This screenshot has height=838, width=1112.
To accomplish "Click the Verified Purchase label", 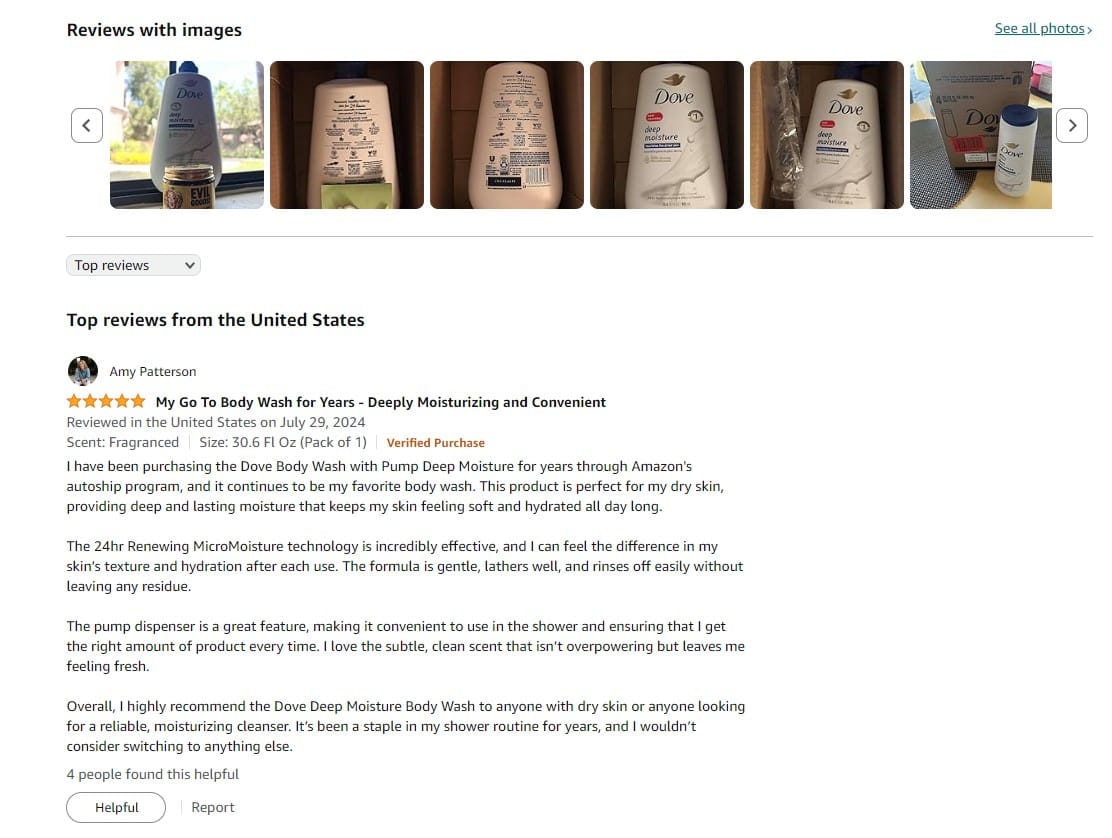I will [x=435, y=442].
